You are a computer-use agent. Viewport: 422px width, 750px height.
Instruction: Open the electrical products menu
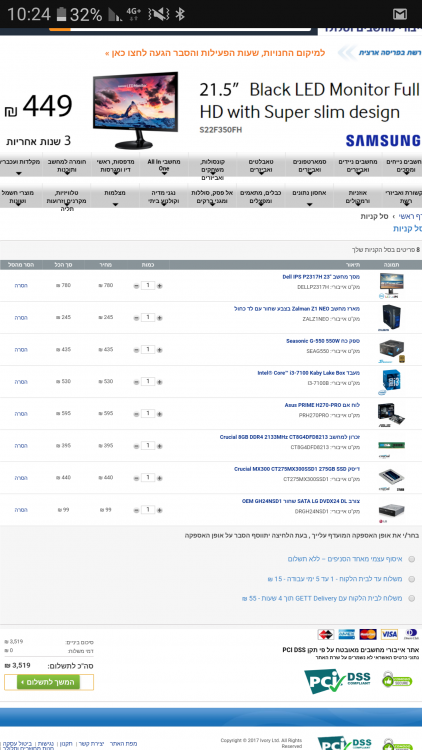point(19,196)
